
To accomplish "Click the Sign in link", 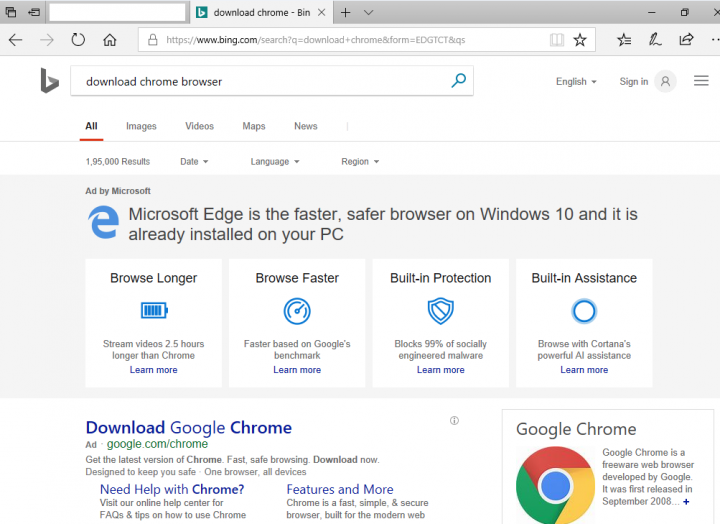I will pos(634,82).
